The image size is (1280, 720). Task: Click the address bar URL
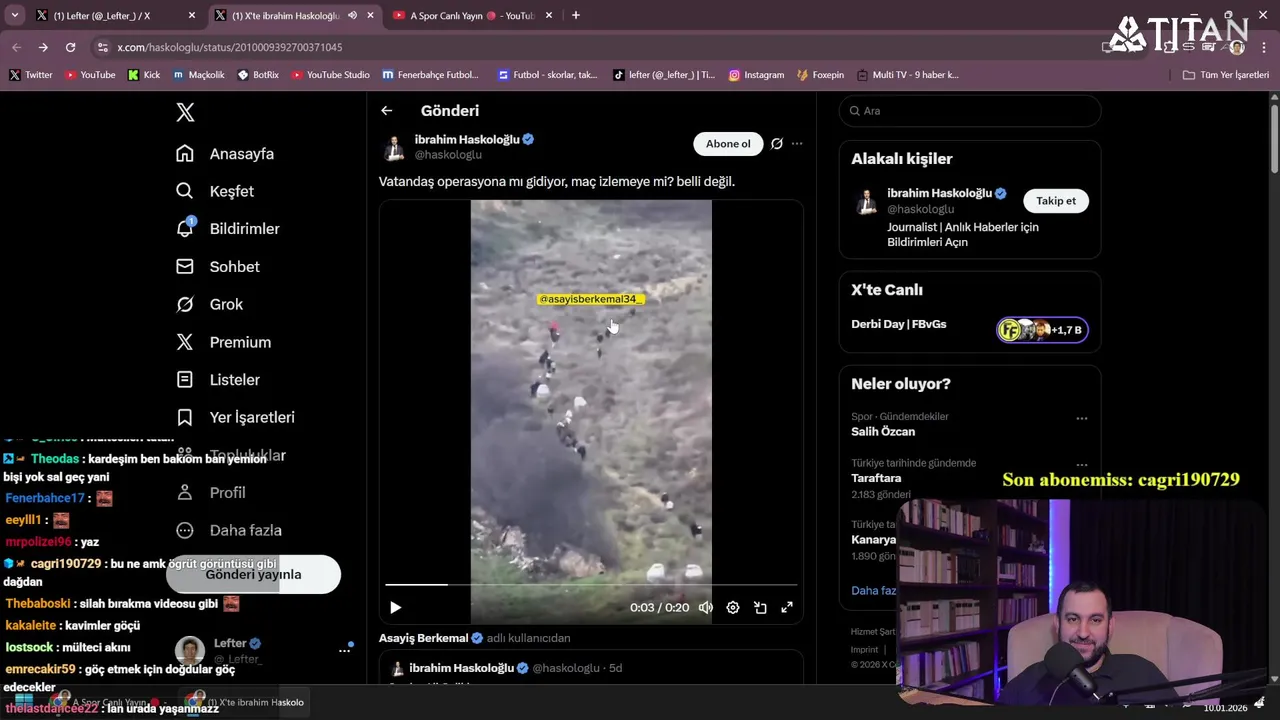(229, 47)
